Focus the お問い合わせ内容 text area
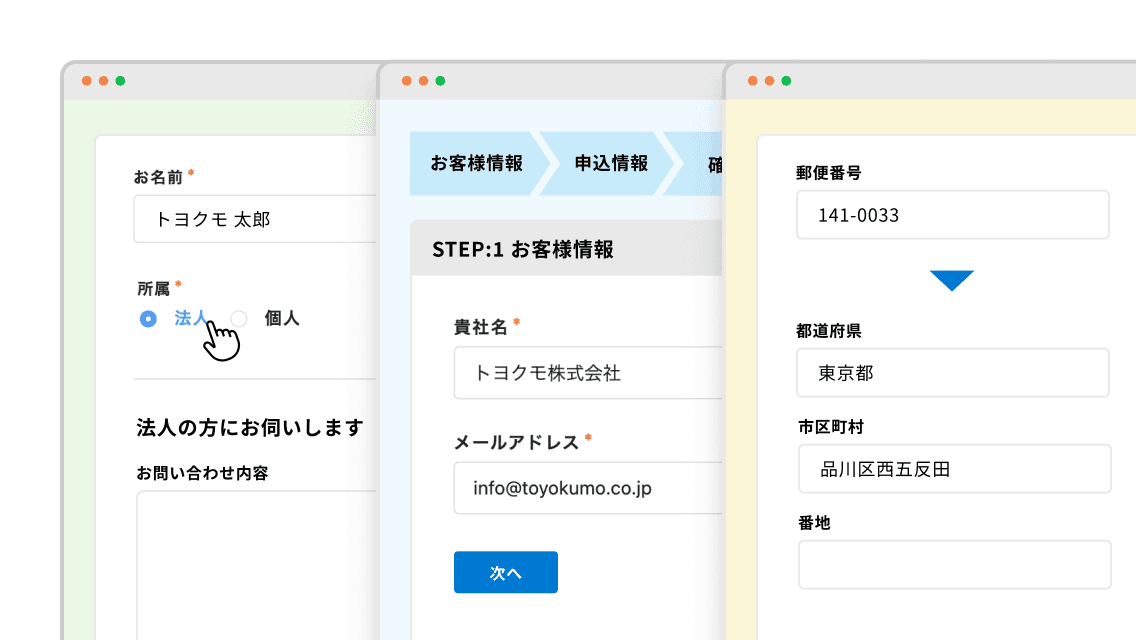The image size is (1136, 640). click(255, 560)
